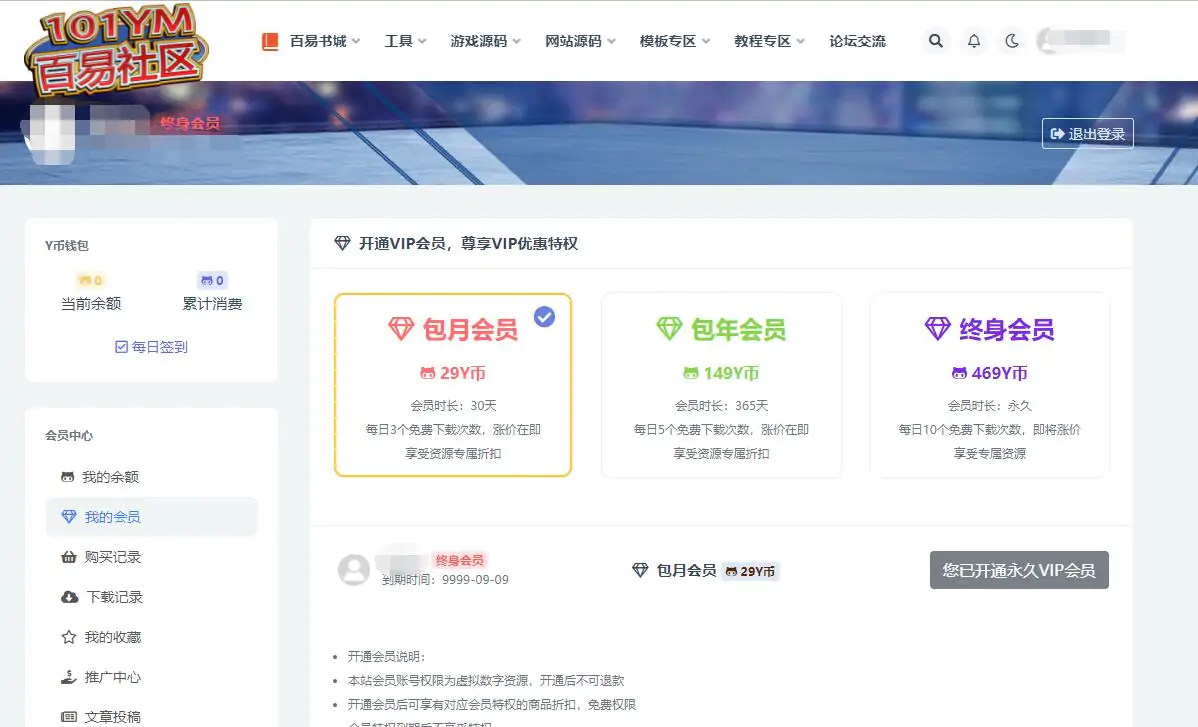This screenshot has height=727, width=1198.
Task: Open the 网站源码 menu label
Action: pos(573,41)
